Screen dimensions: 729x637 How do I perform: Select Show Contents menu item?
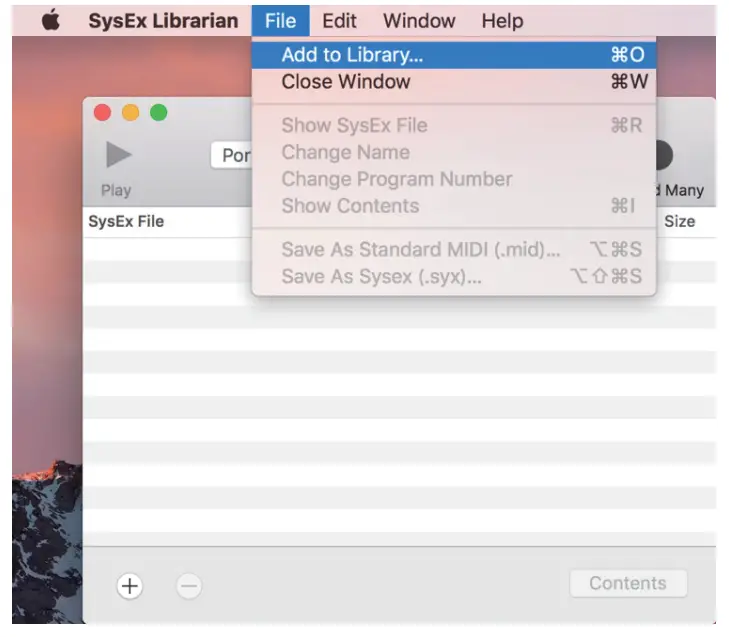click(x=454, y=206)
